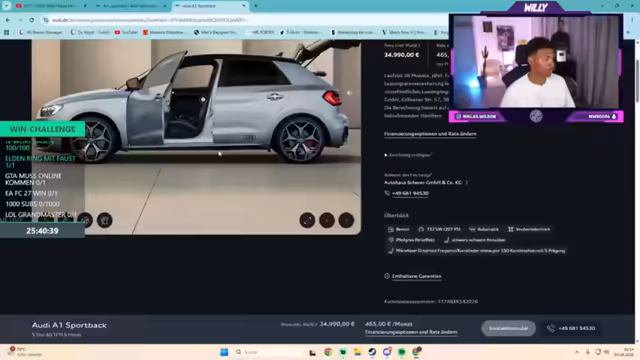
Task: Open Finanzierungsoptionen und Rate ändern link
Action: [x=430, y=134]
